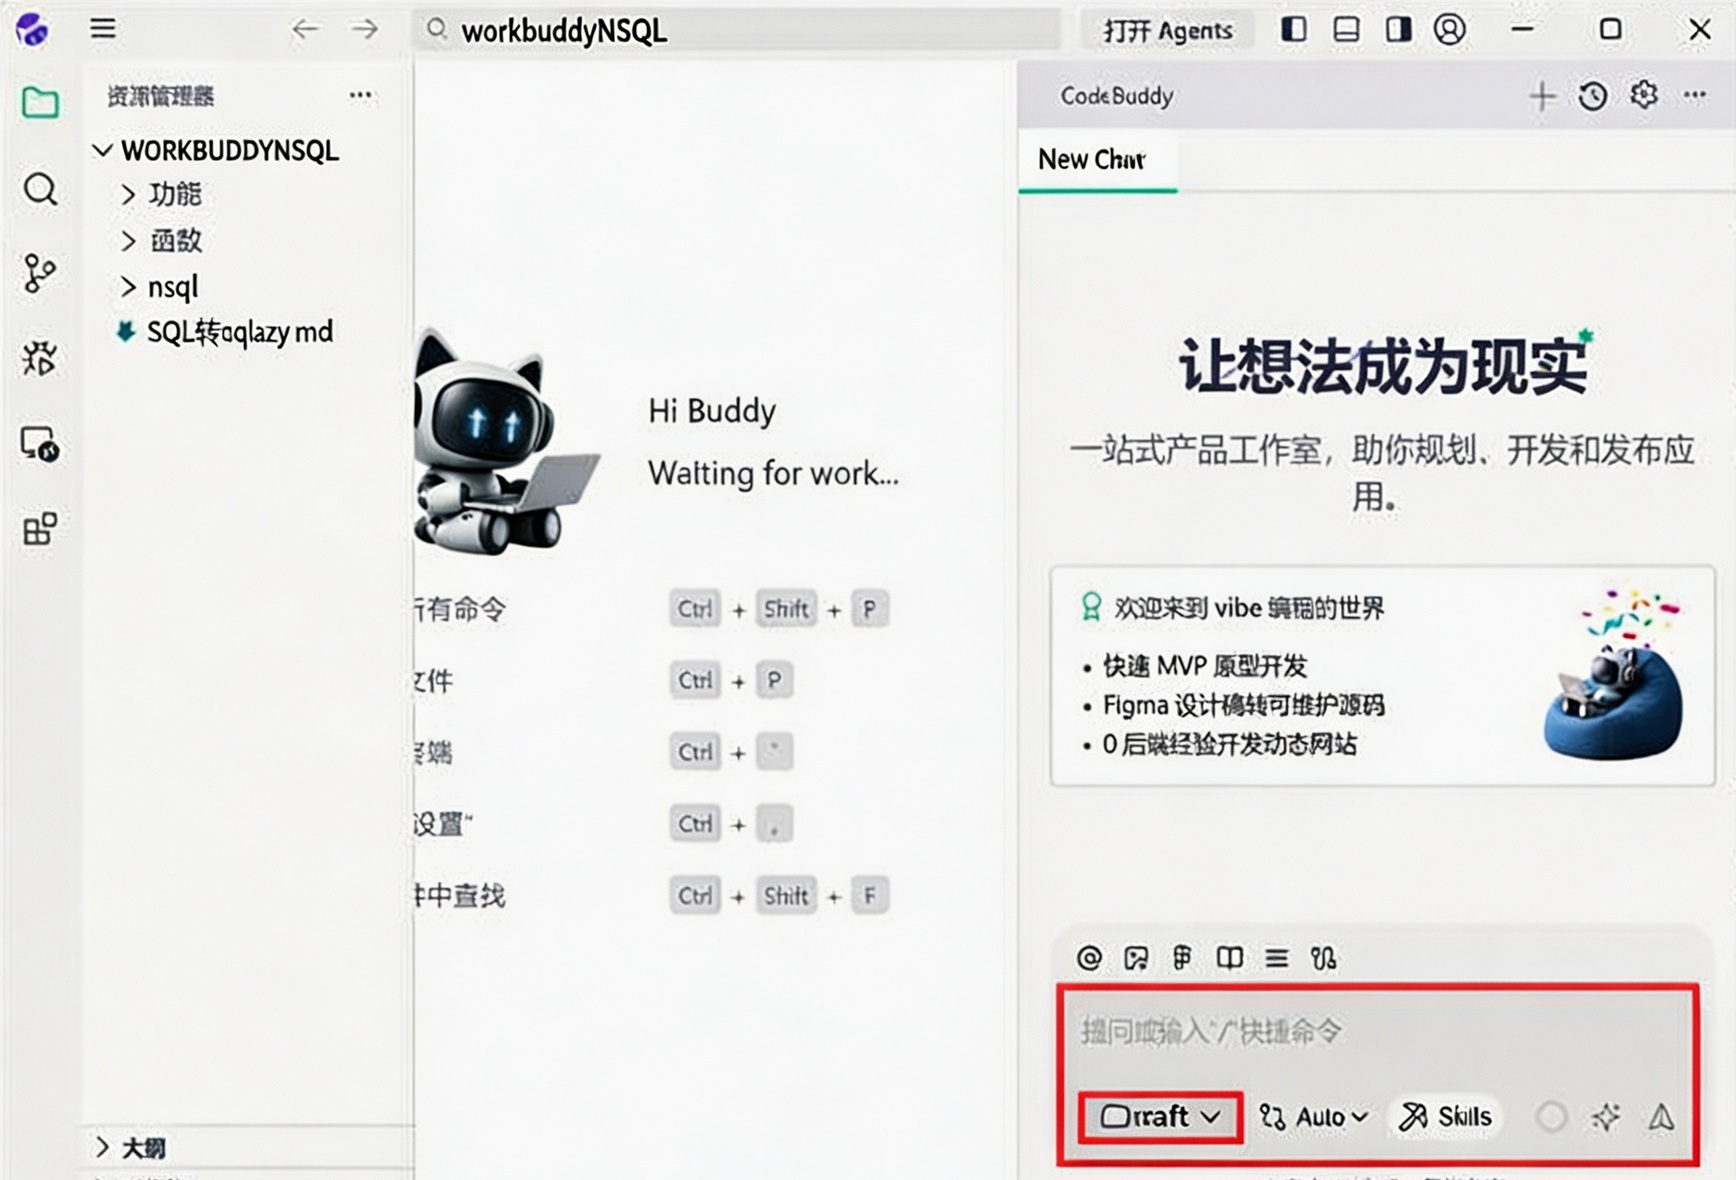1736x1180 pixels.
Task: Open the explorer's more actions menu
Action: pos(360,95)
